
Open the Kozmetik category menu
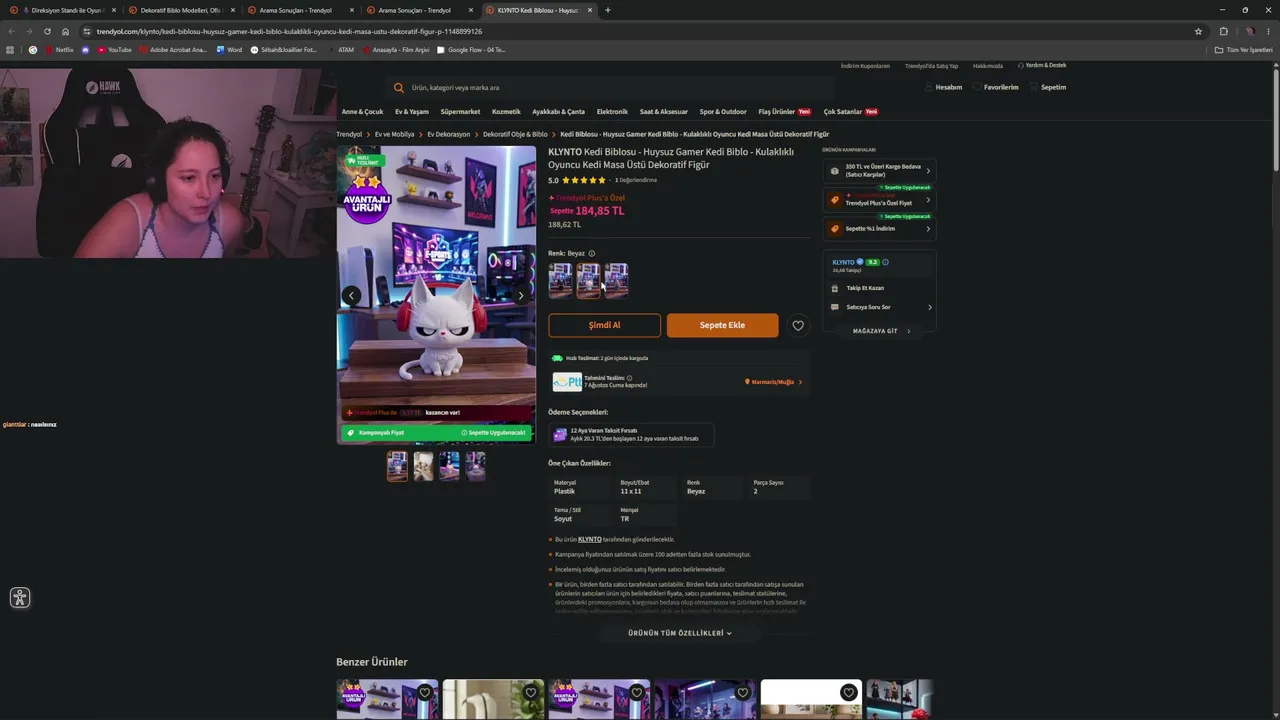tap(506, 112)
